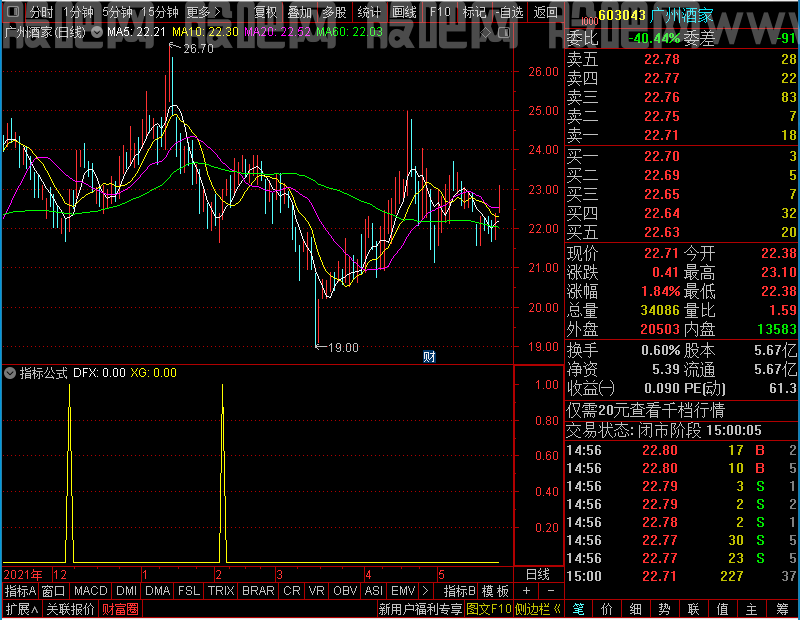Click the diamond icon above the price chart
Screen dimensions: 800x620
click(x=486, y=33)
